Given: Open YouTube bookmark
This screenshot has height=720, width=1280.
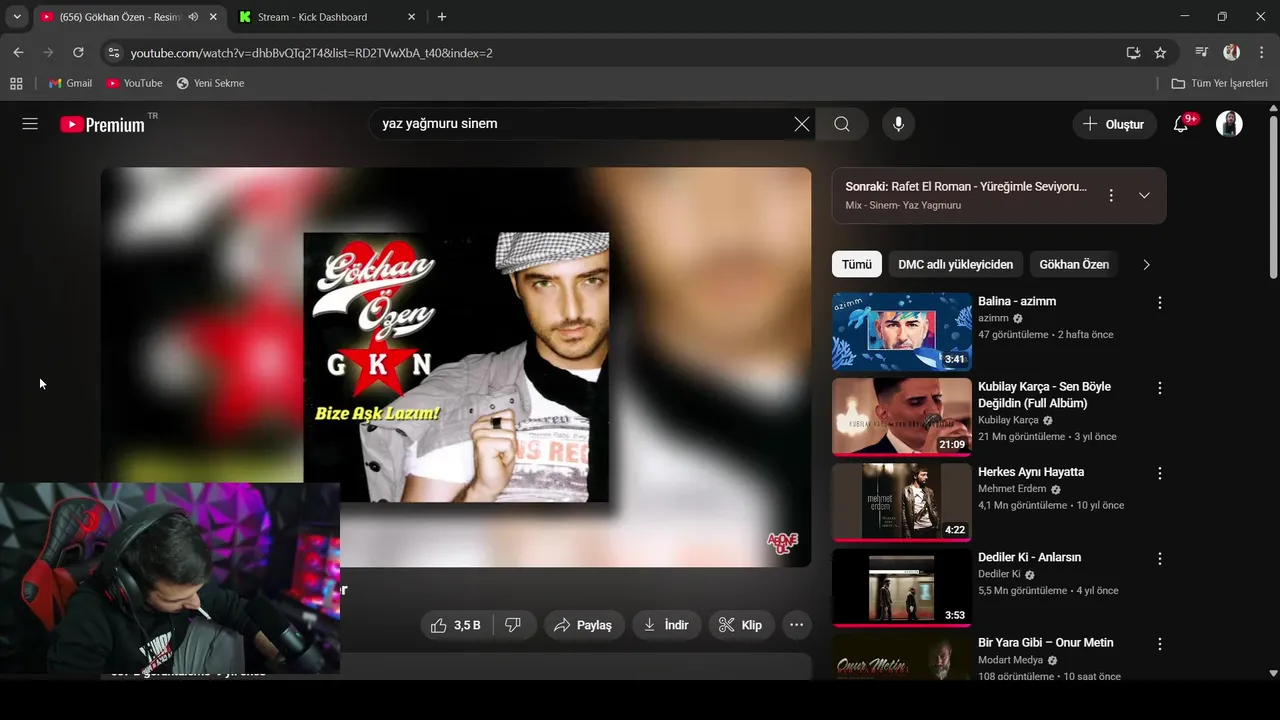Looking at the screenshot, I should point(135,83).
